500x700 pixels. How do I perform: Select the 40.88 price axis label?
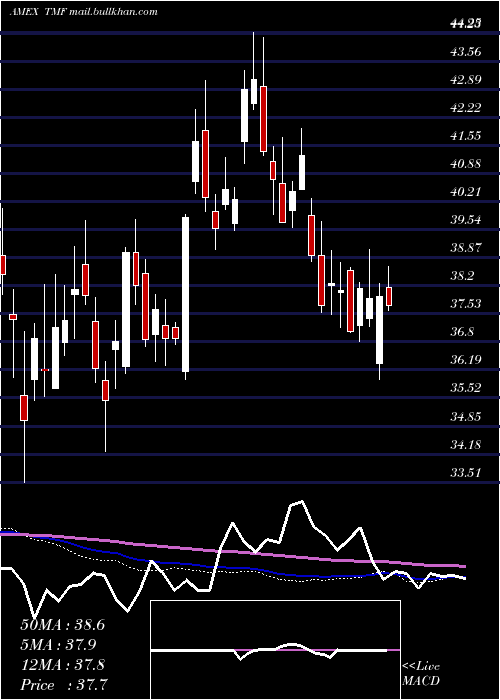point(466,164)
